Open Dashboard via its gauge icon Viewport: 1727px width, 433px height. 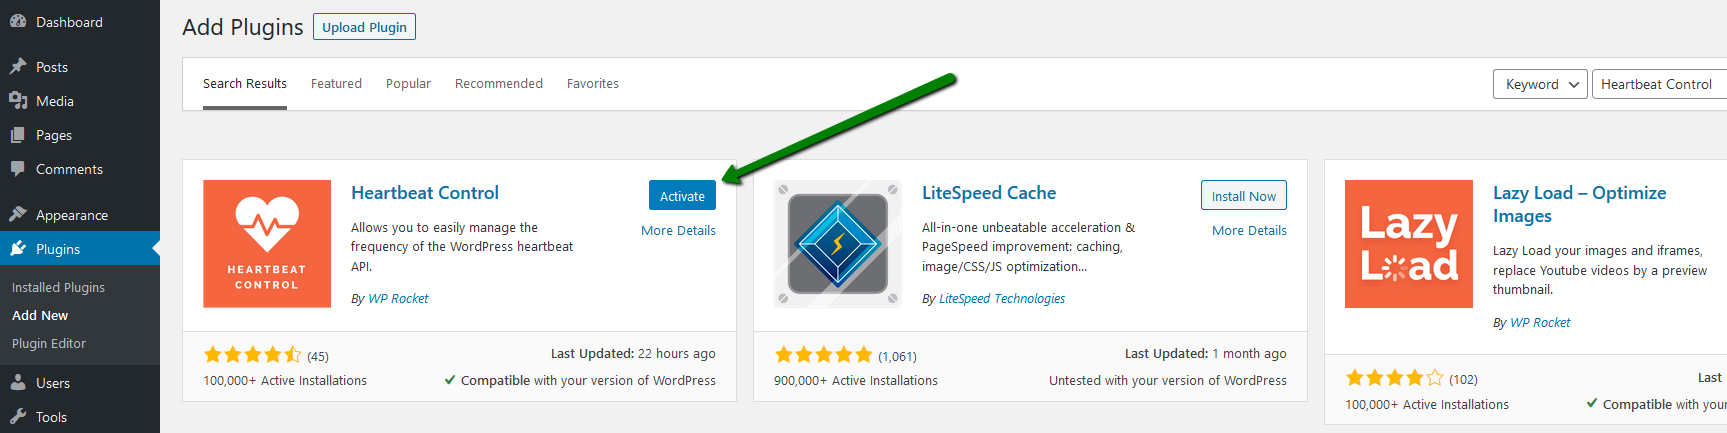(x=18, y=22)
